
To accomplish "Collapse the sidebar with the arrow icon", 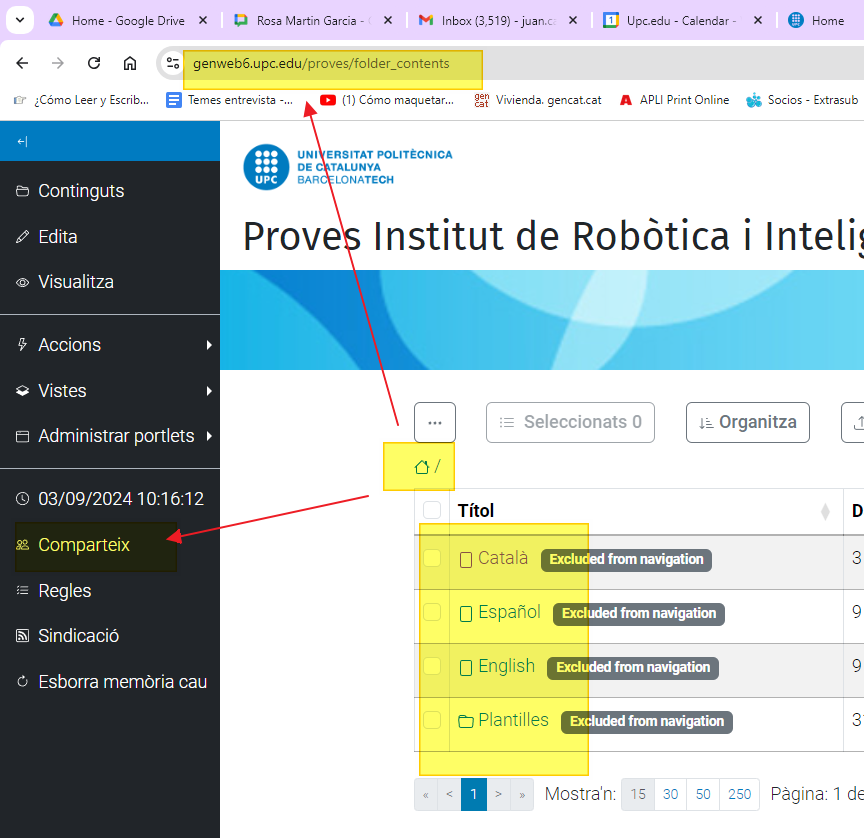I will pos(22,142).
